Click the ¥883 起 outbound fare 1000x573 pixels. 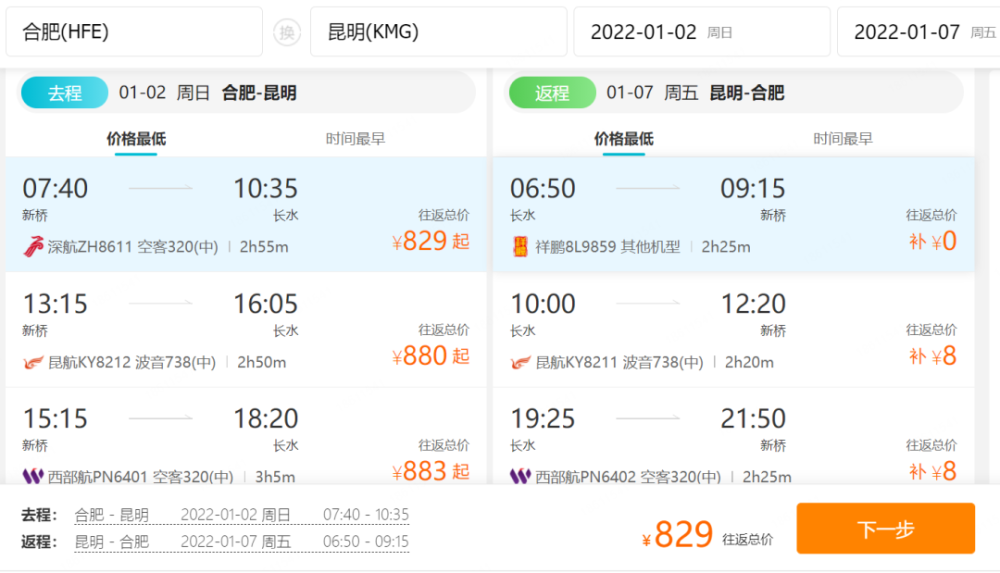(x=430, y=471)
